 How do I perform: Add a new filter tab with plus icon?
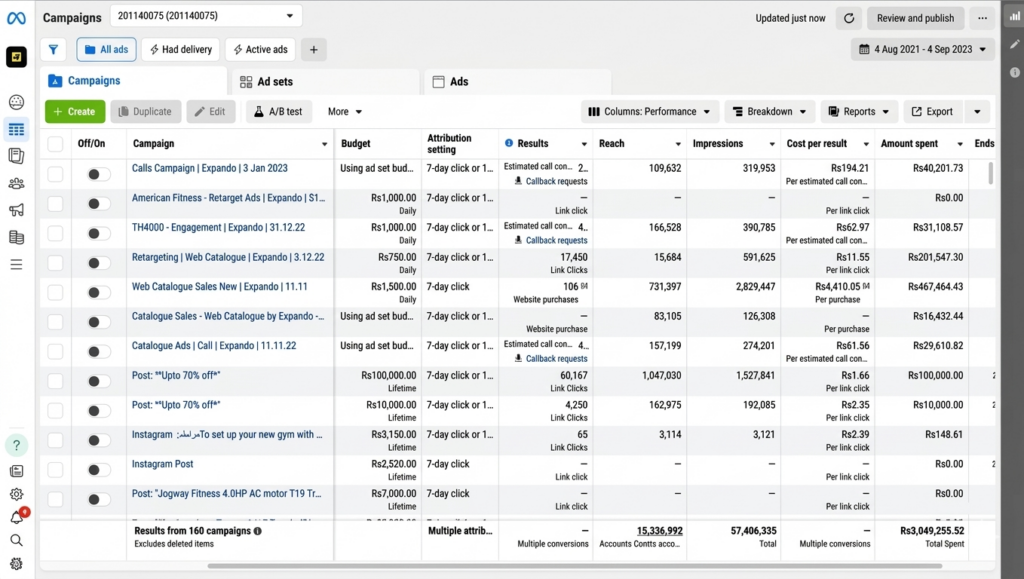coord(313,49)
